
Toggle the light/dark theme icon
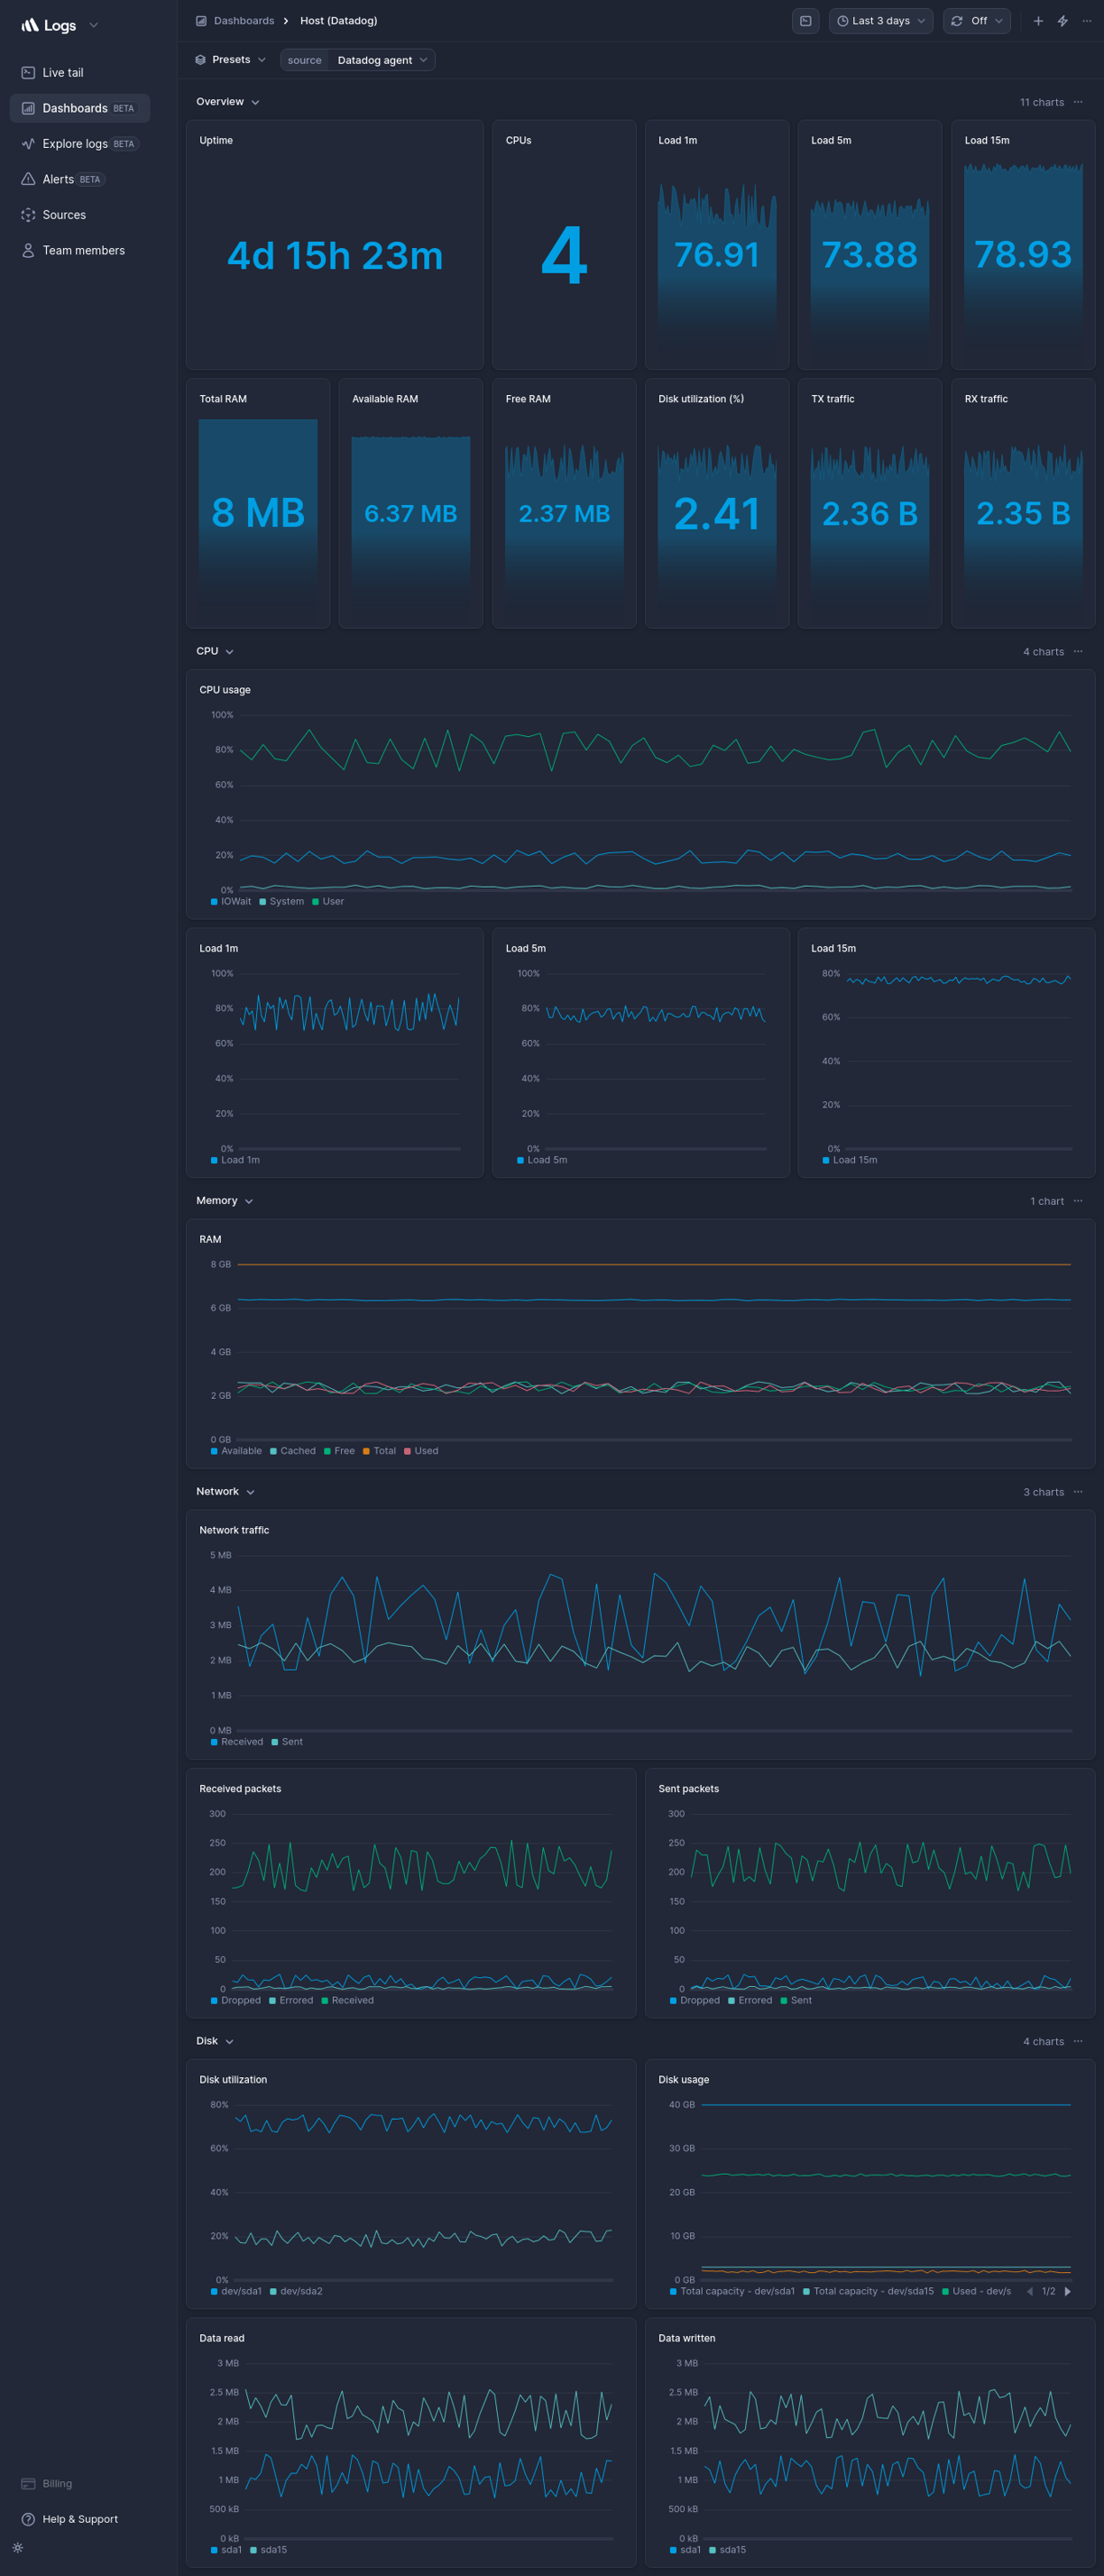click(18, 2547)
